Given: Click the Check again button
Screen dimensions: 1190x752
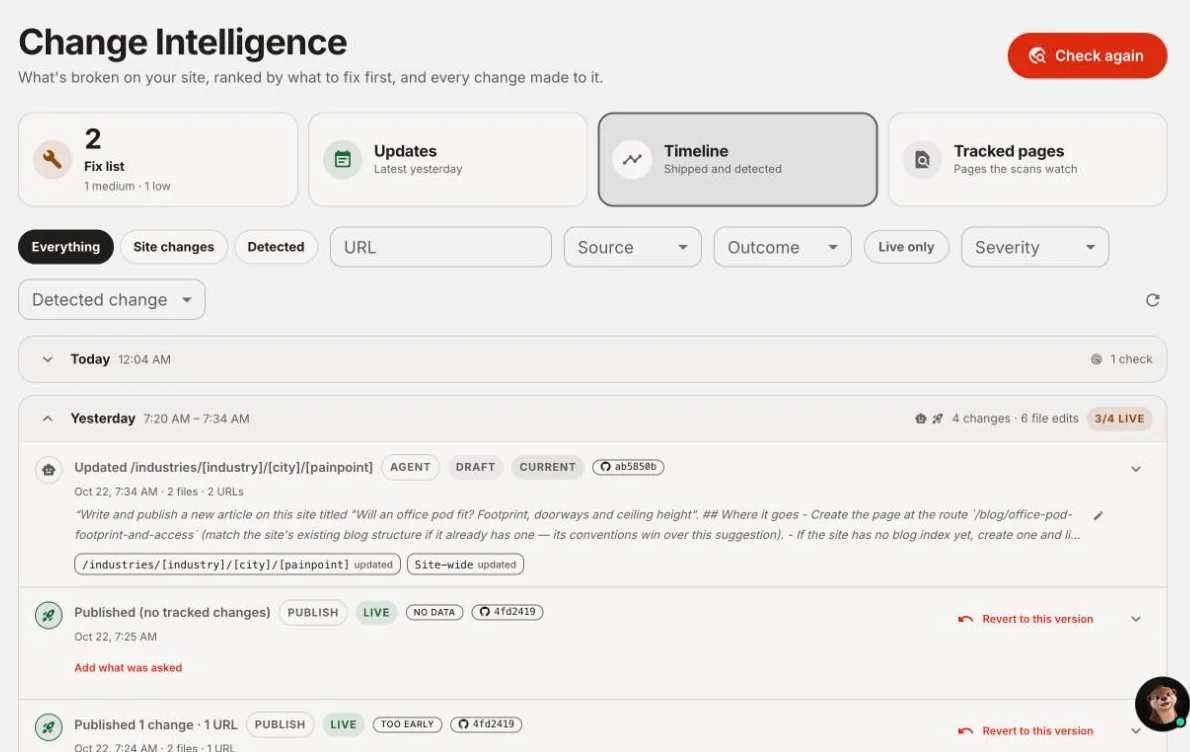Looking at the screenshot, I should click(x=1086, y=55).
